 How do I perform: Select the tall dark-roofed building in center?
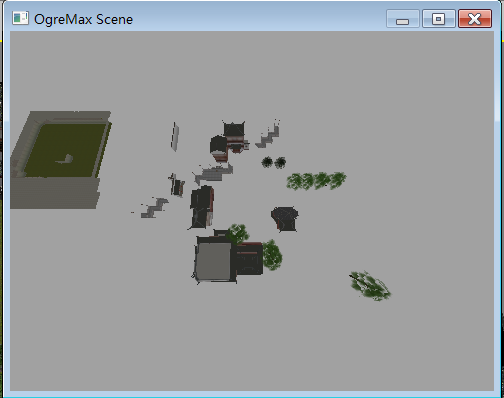tap(202, 208)
